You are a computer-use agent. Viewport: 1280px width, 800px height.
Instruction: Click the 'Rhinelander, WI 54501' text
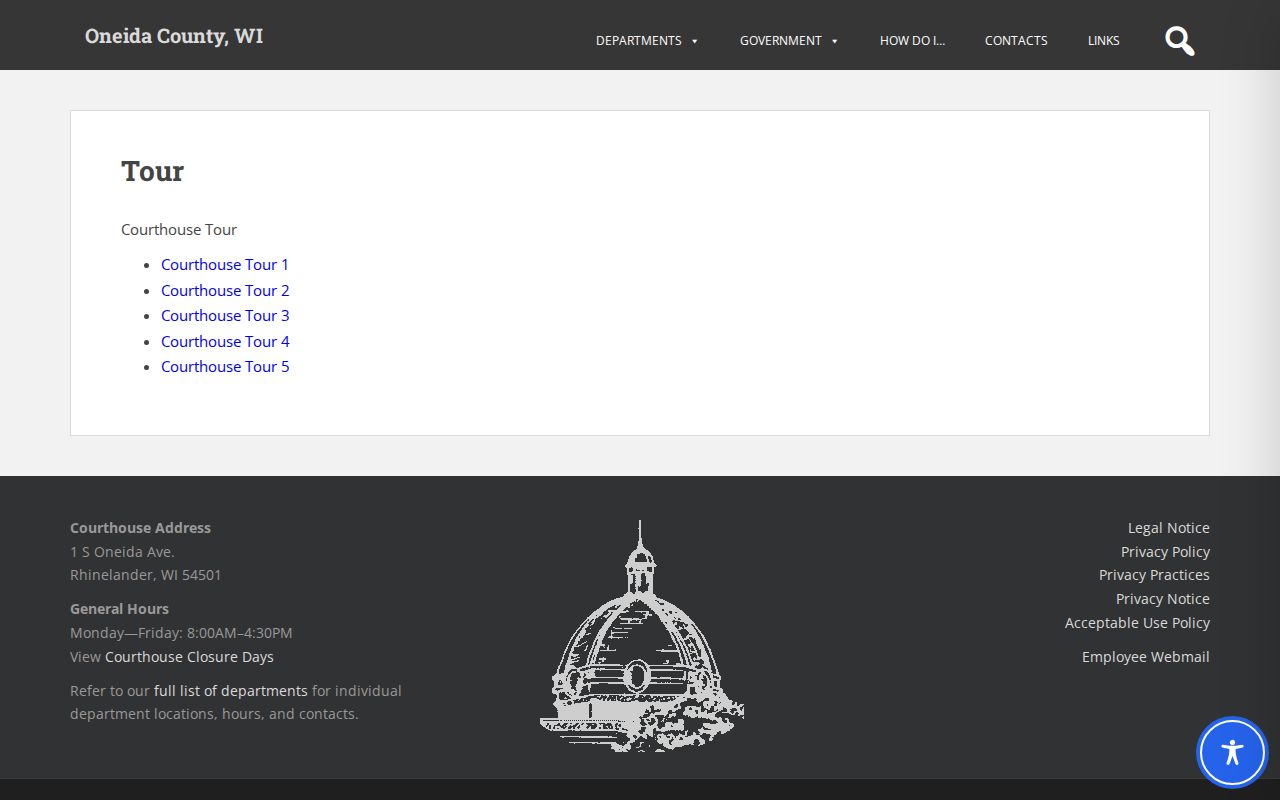(x=146, y=575)
